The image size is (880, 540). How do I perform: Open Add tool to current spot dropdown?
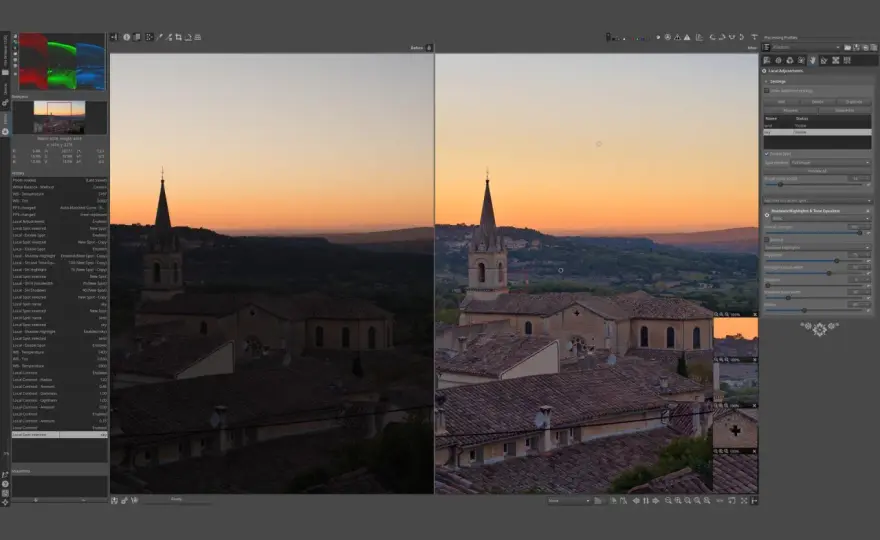[817, 200]
